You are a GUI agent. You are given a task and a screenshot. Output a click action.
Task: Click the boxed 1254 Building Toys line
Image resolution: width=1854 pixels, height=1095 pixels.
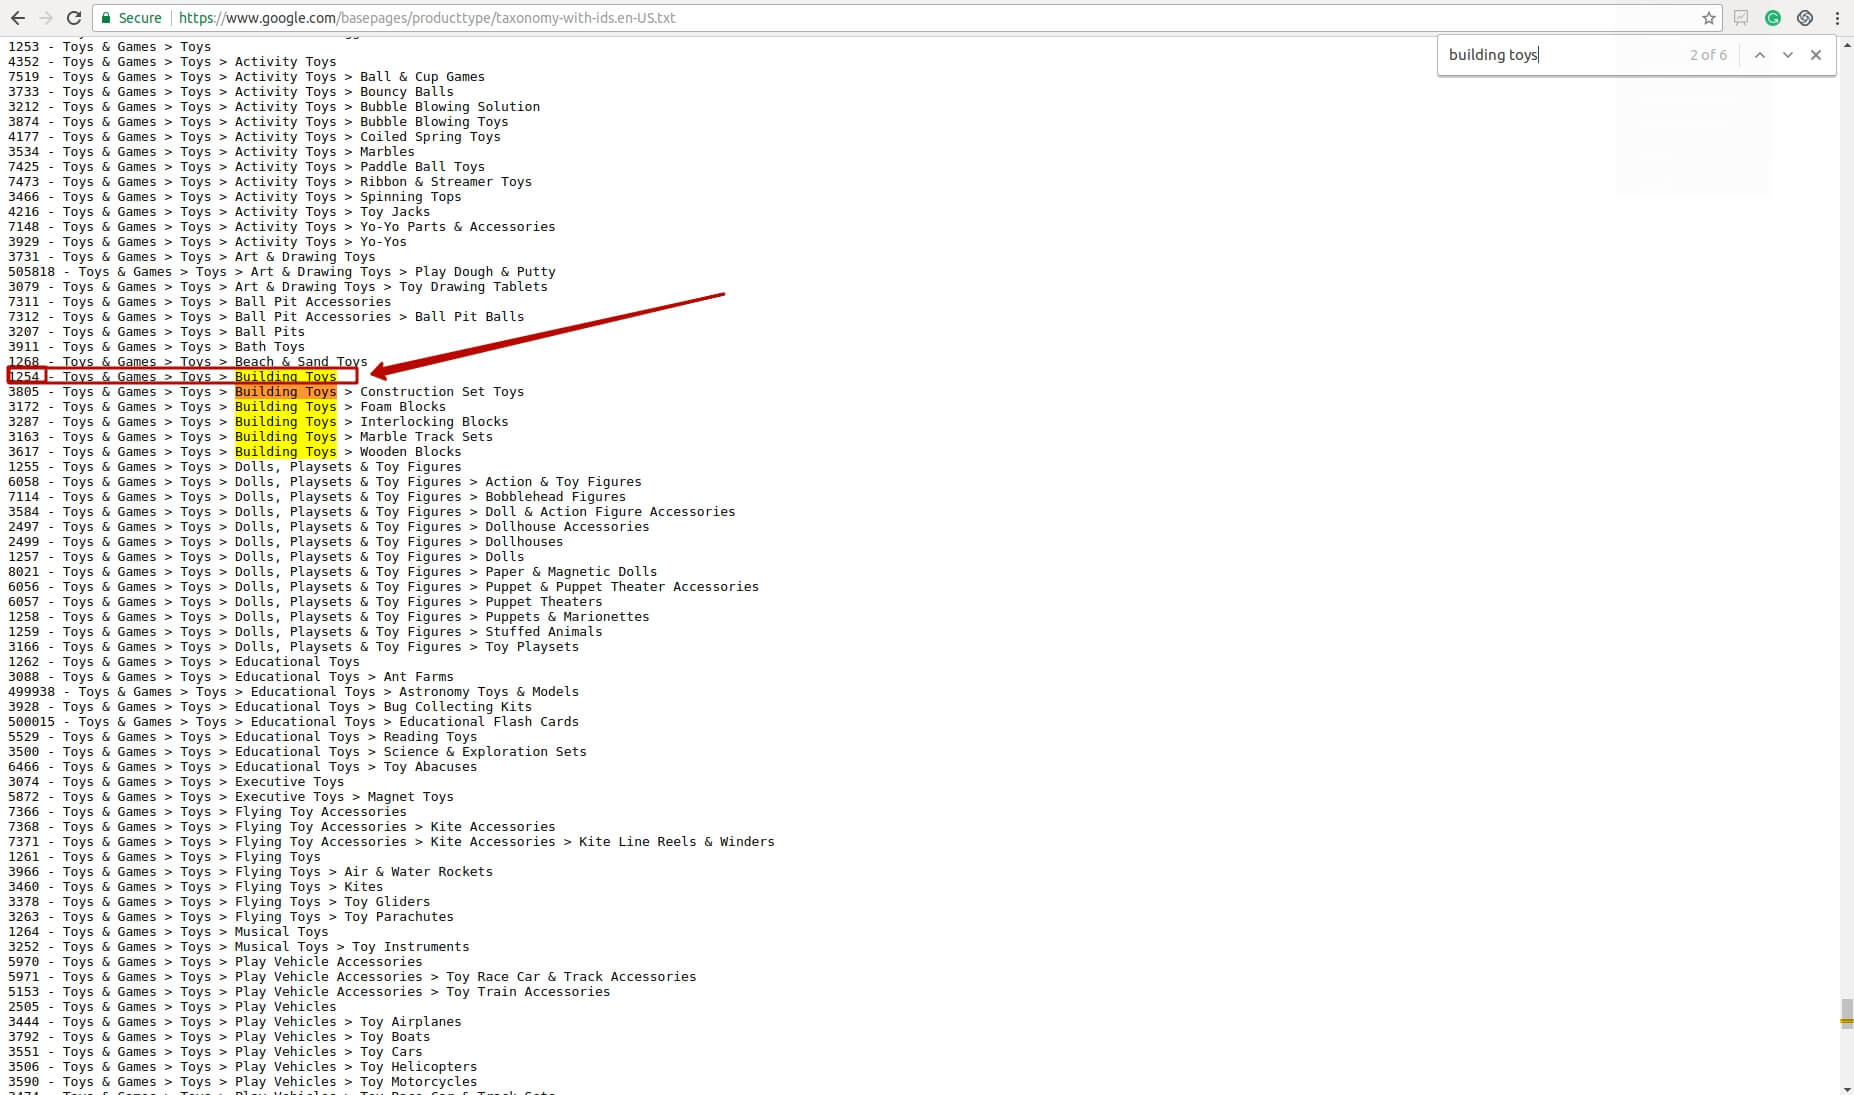[182, 377]
